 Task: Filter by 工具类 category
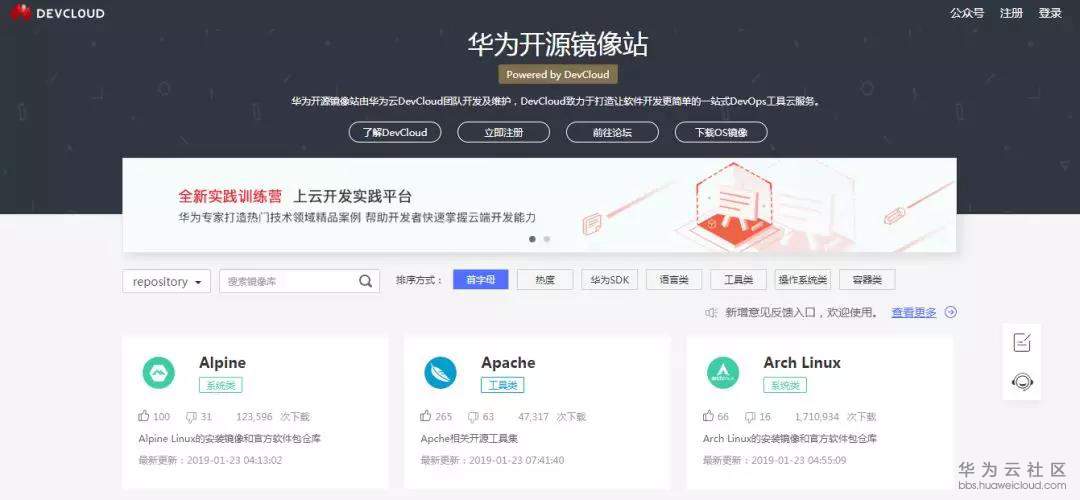point(738,280)
